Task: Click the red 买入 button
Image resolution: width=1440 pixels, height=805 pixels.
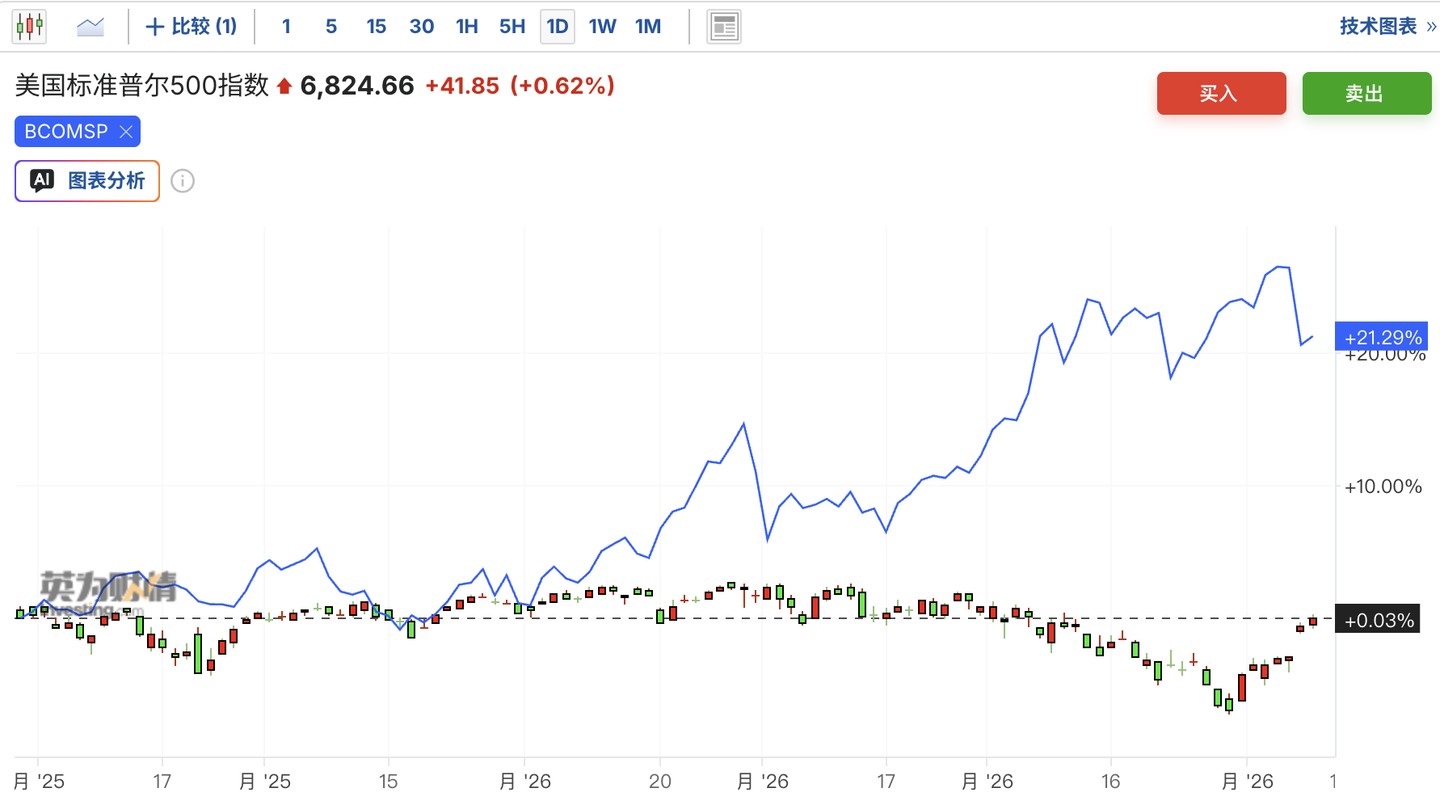Action: [1221, 93]
